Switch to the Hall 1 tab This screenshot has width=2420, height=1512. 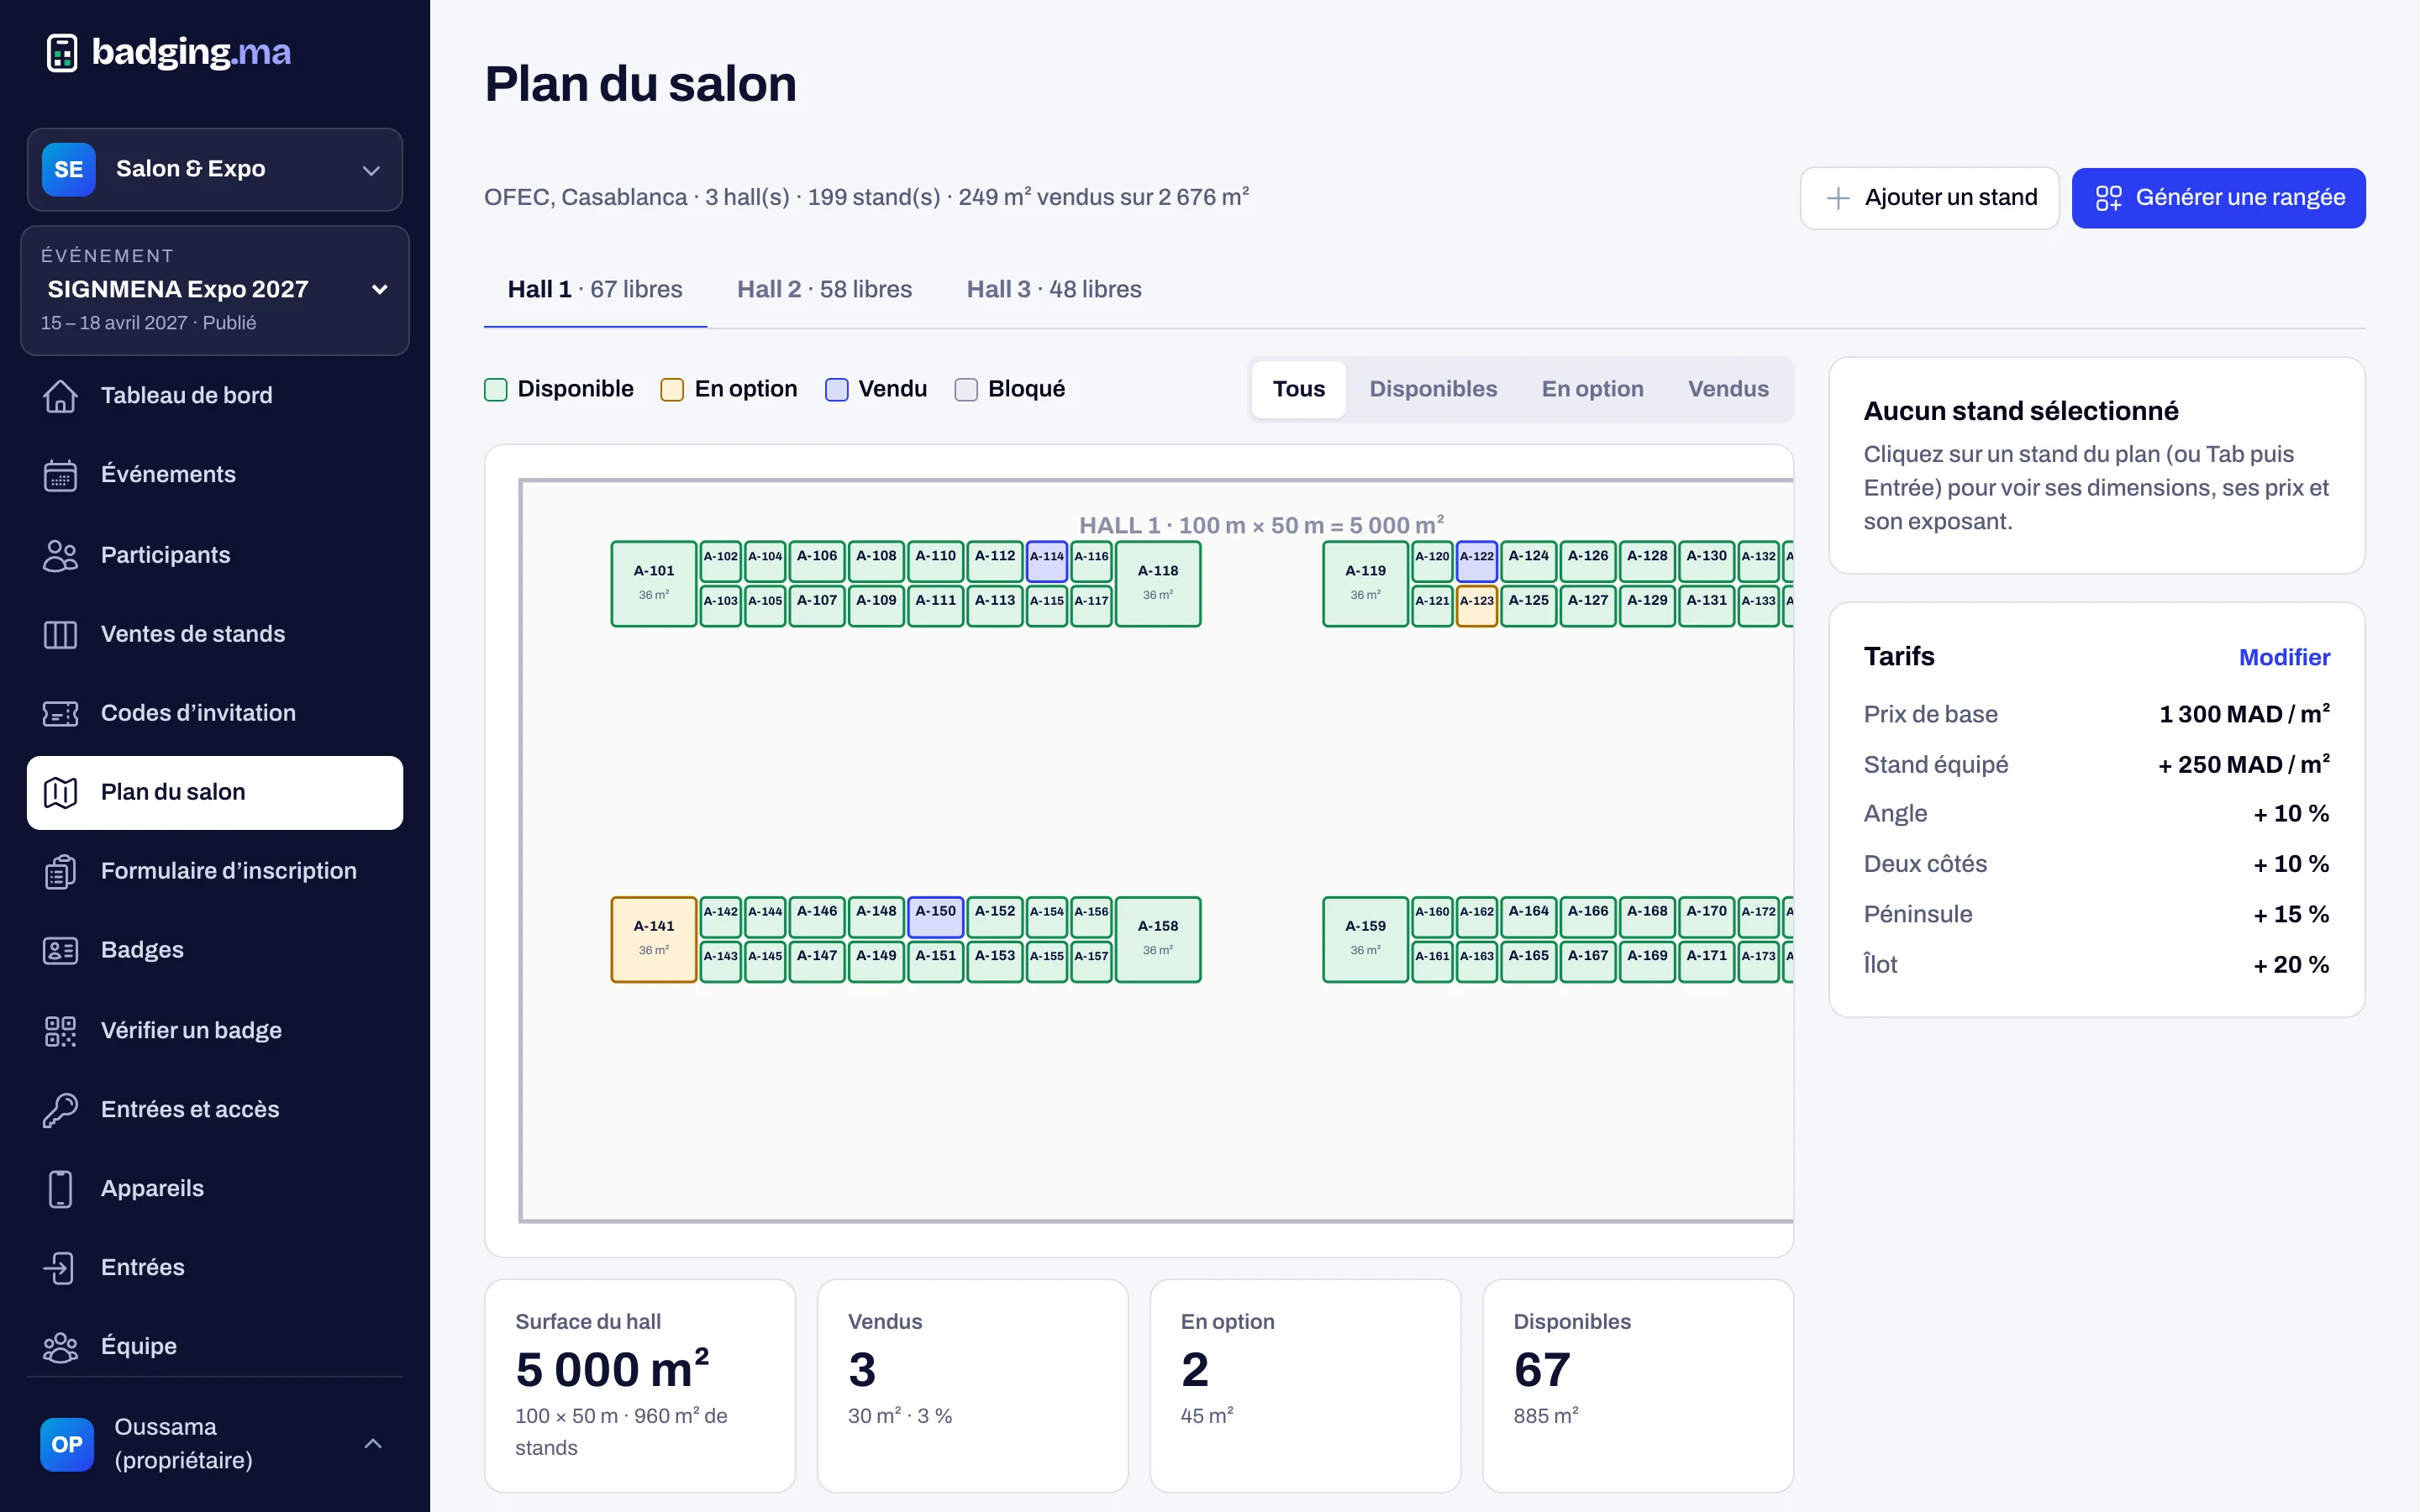tap(595, 289)
